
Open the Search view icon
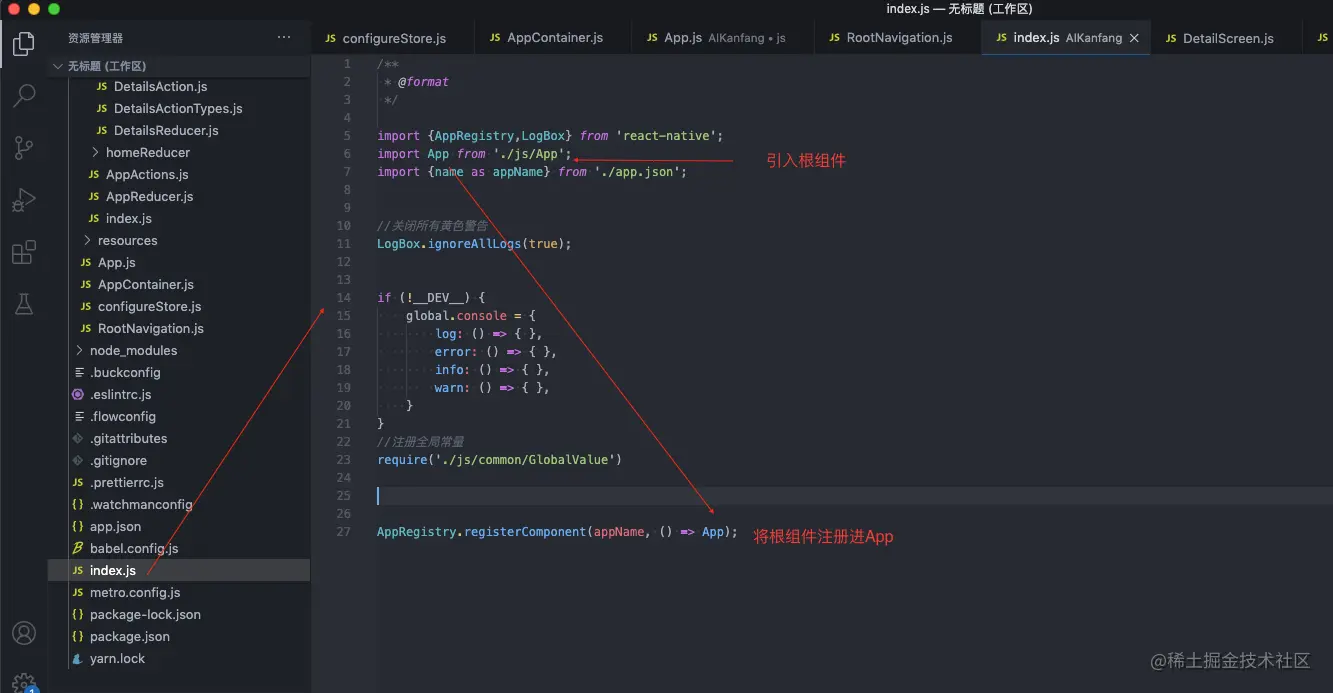(x=24, y=96)
